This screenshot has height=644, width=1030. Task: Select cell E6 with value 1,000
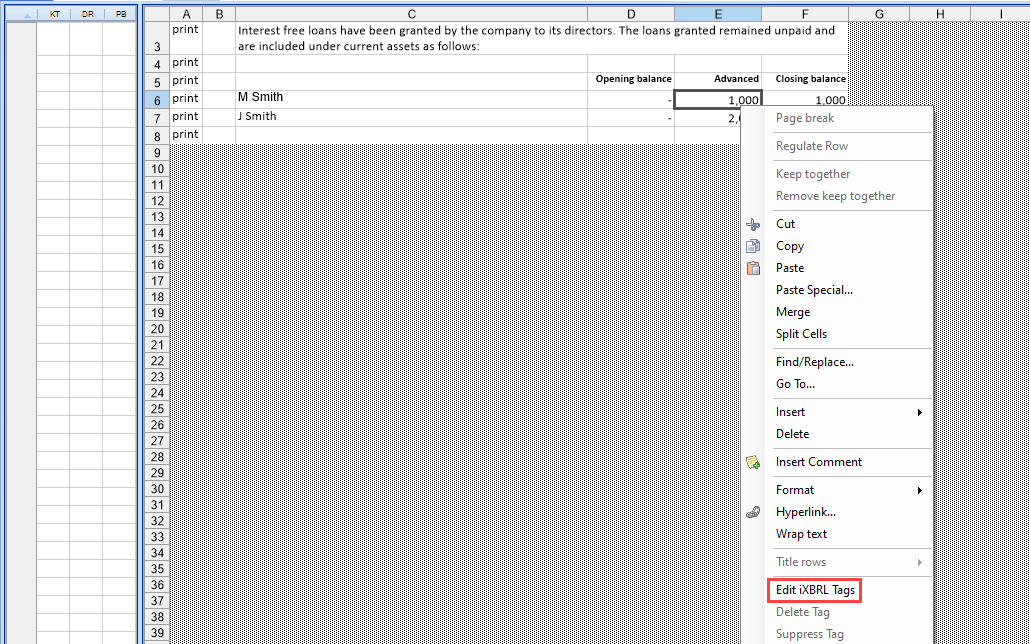click(x=718, y=99)
